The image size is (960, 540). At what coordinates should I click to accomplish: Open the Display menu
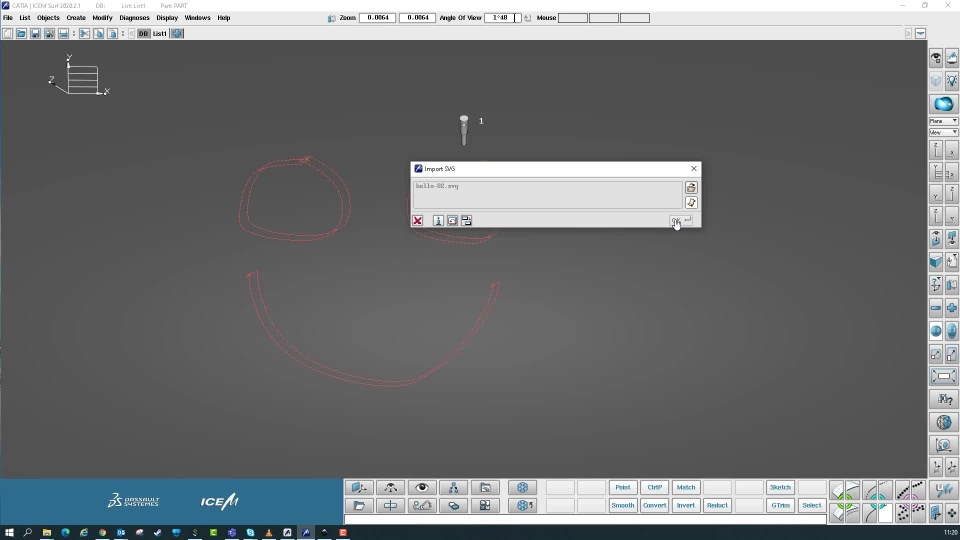click(x=167, y=18)
